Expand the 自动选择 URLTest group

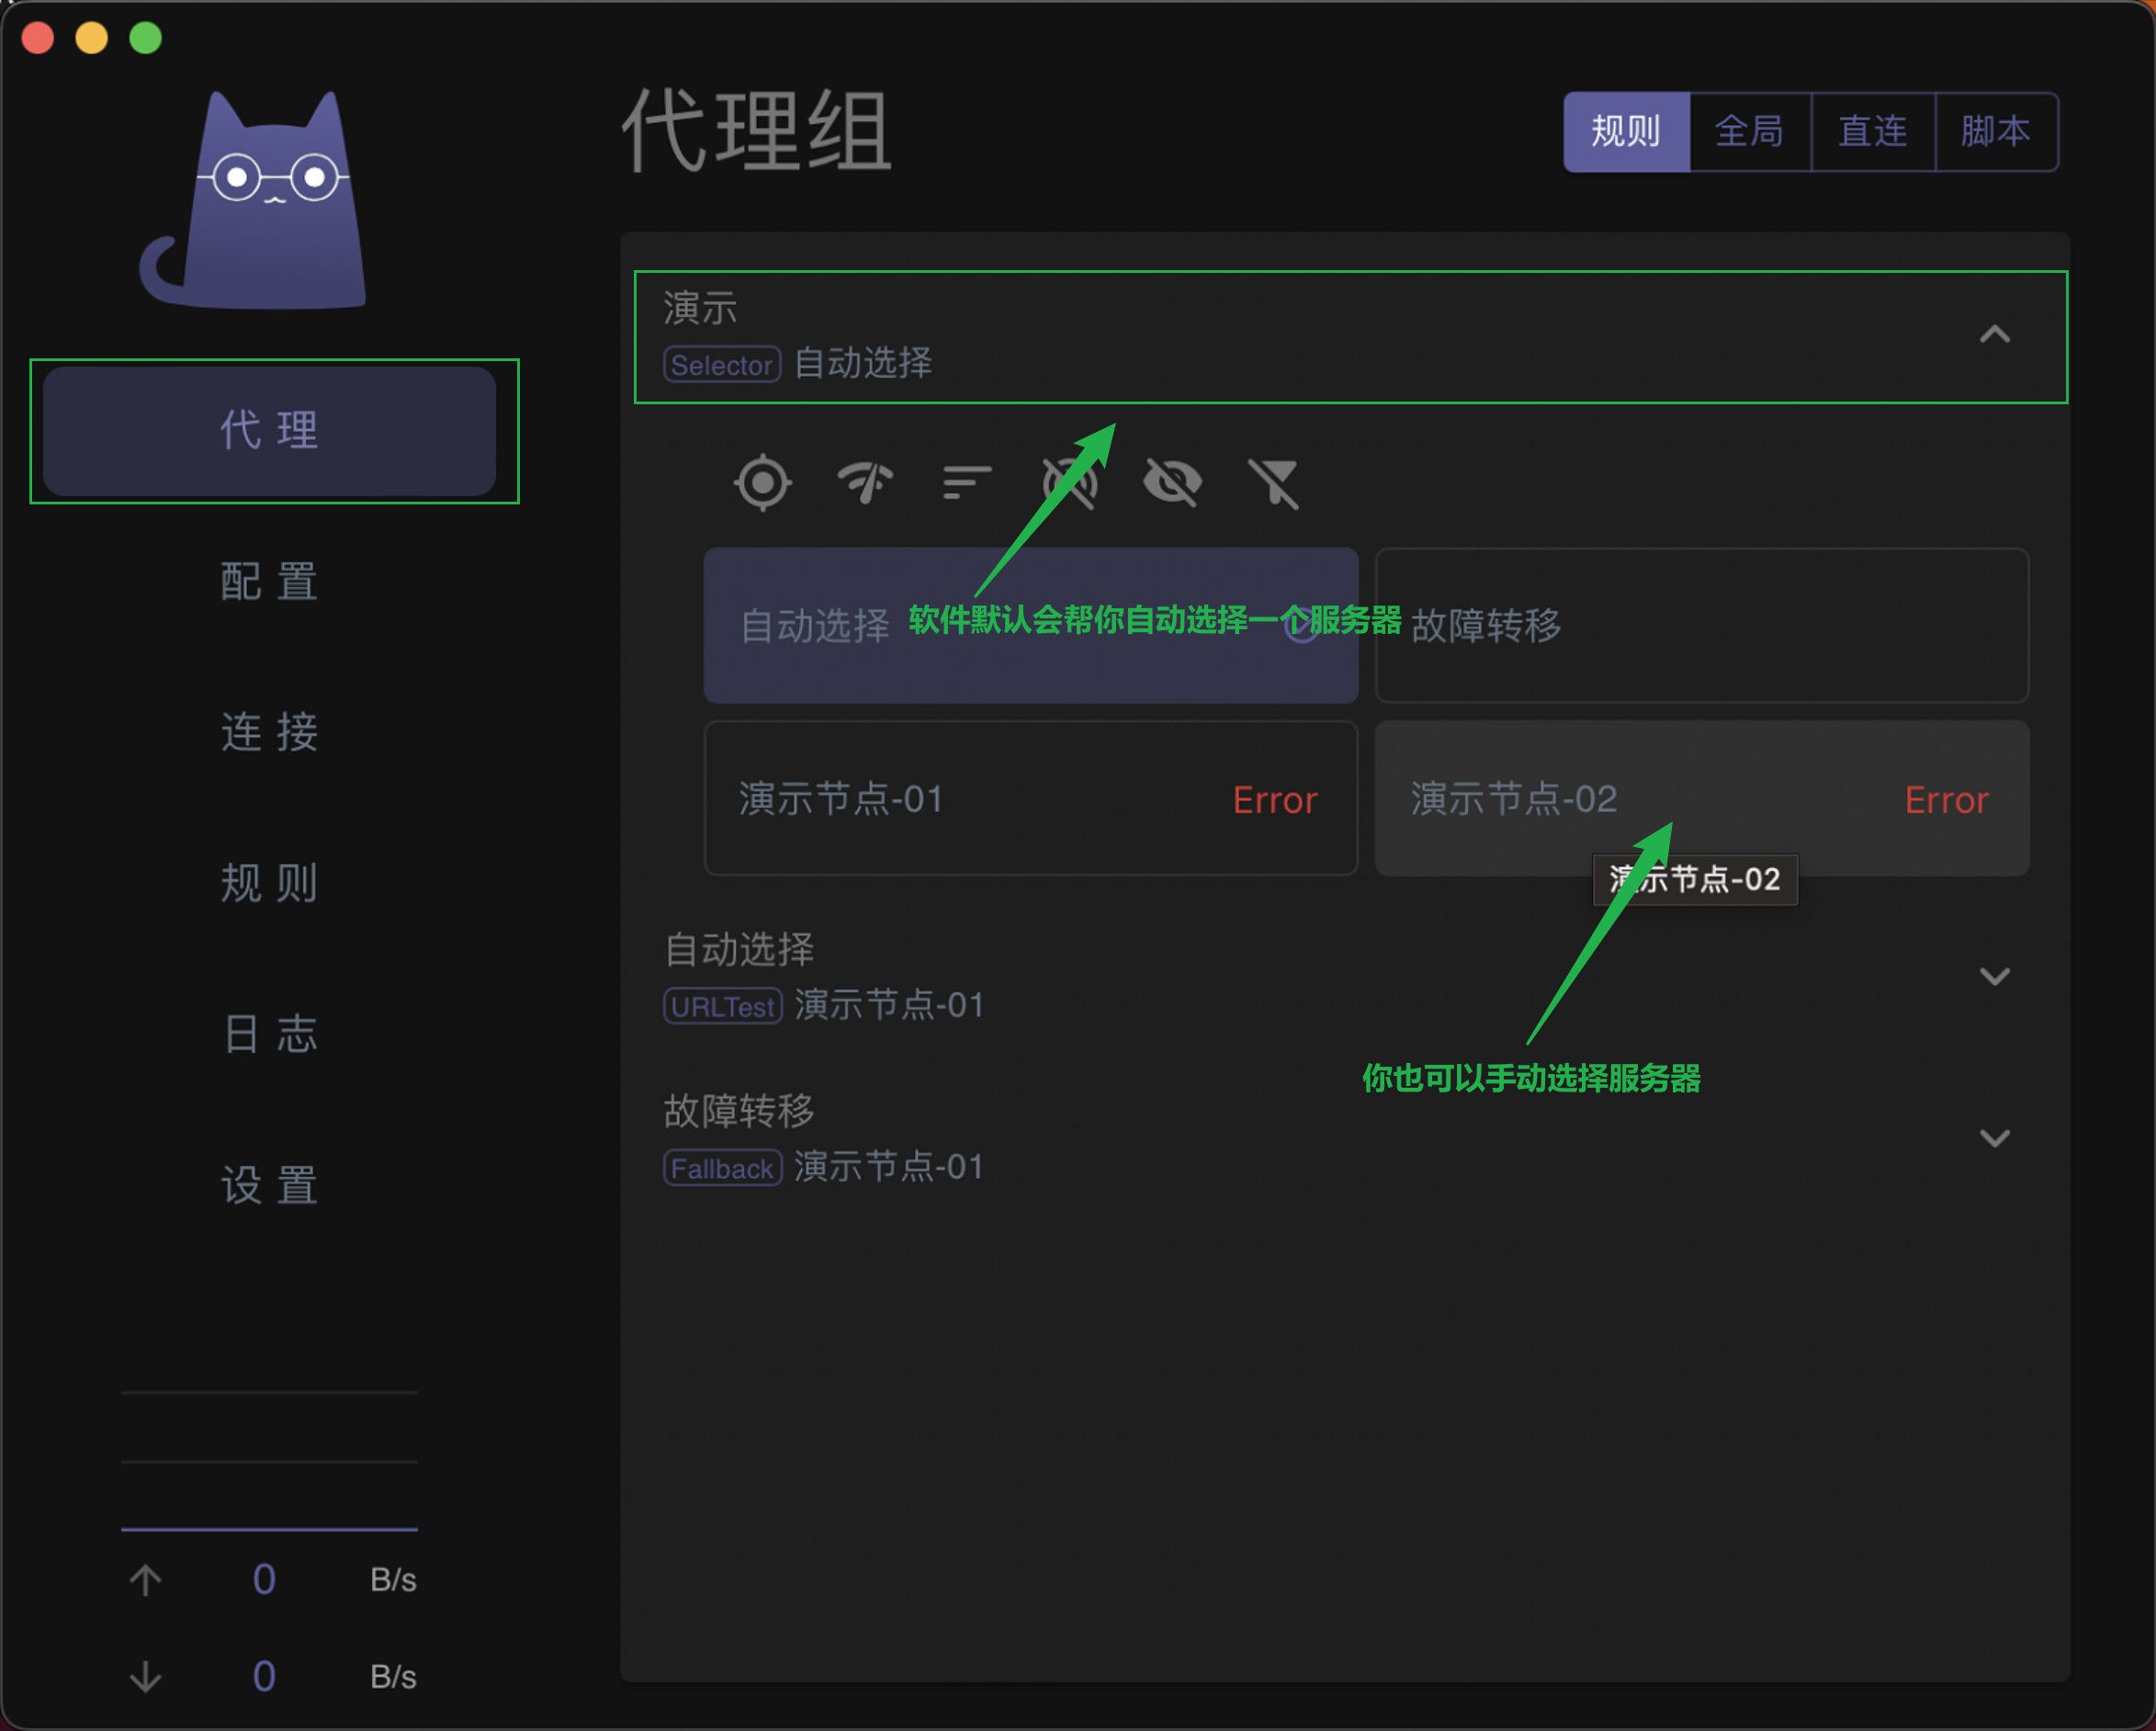pos(1994,976)
